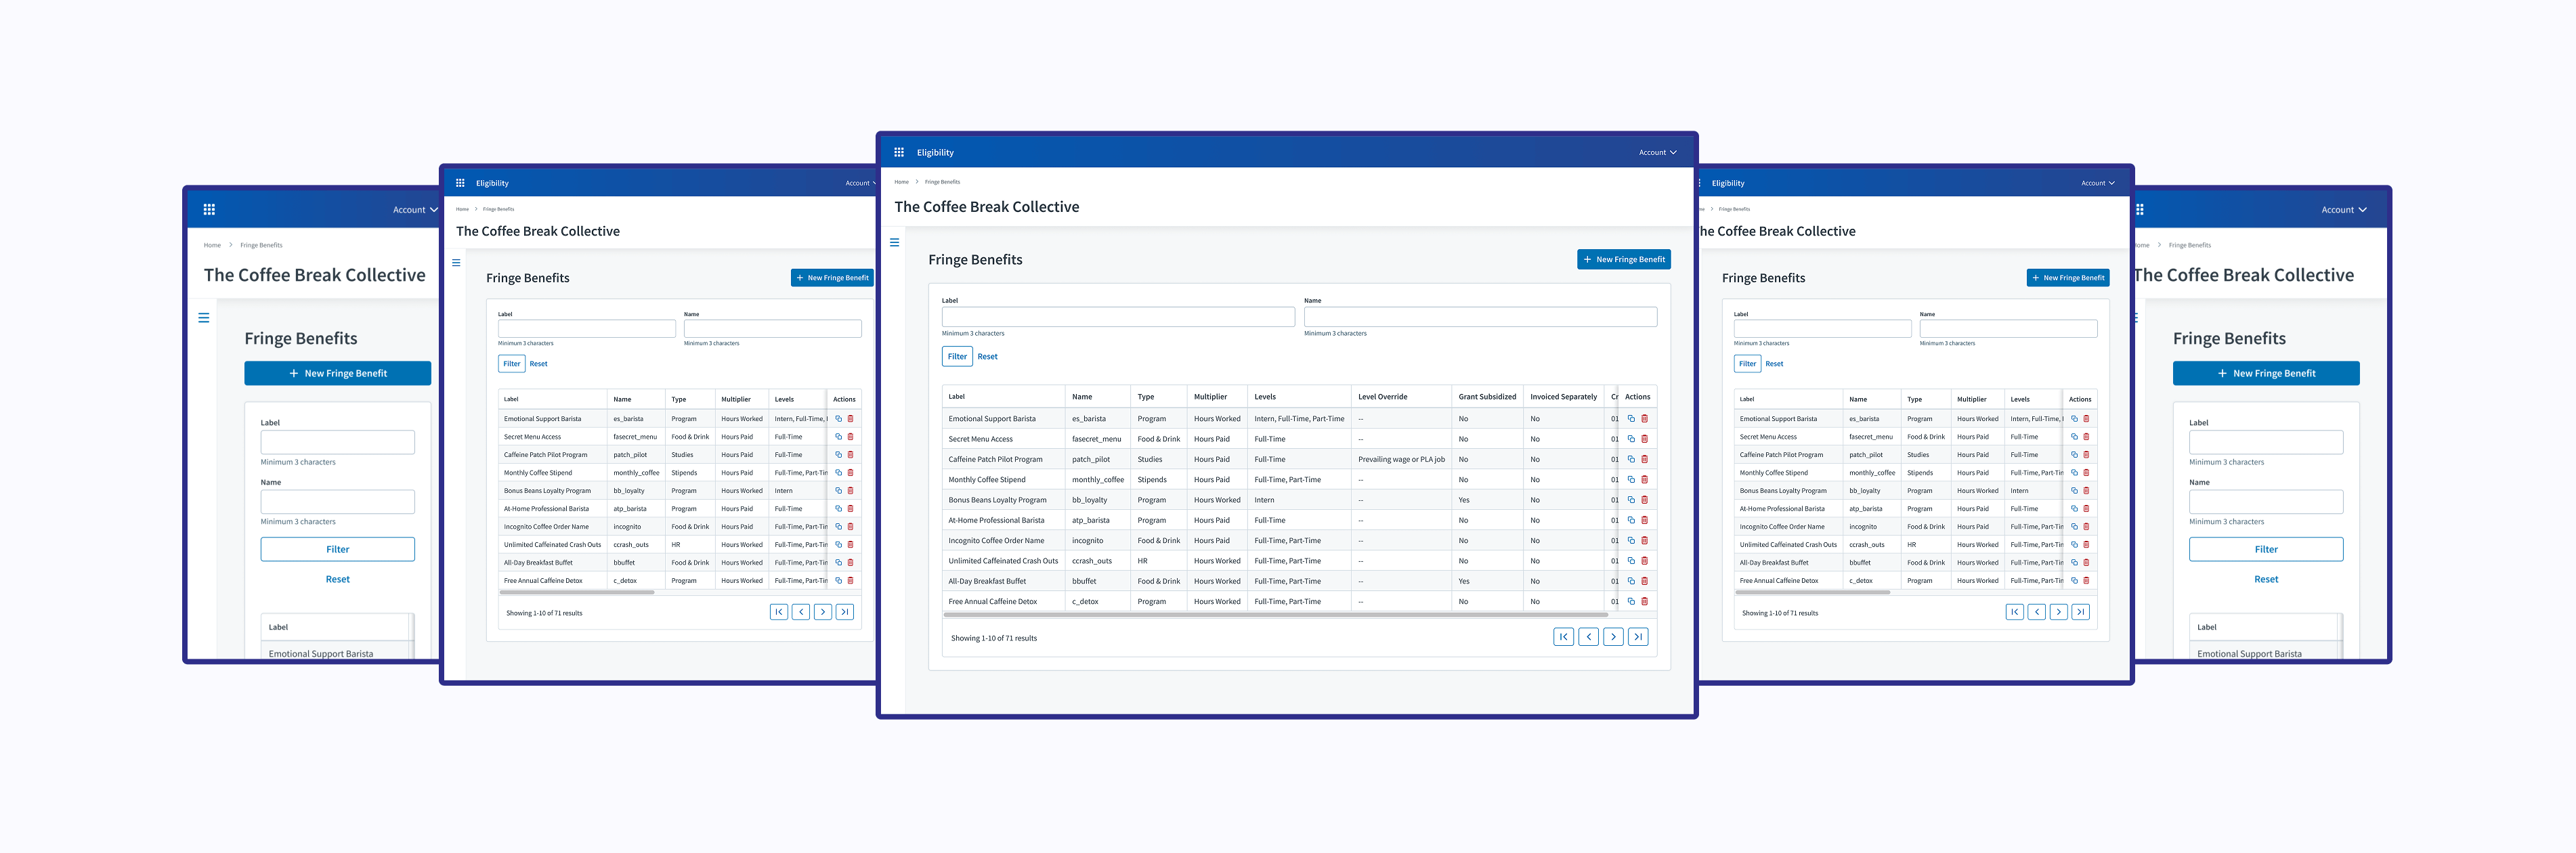Click New Fringe Benefit button in center window

[1623, 259]
